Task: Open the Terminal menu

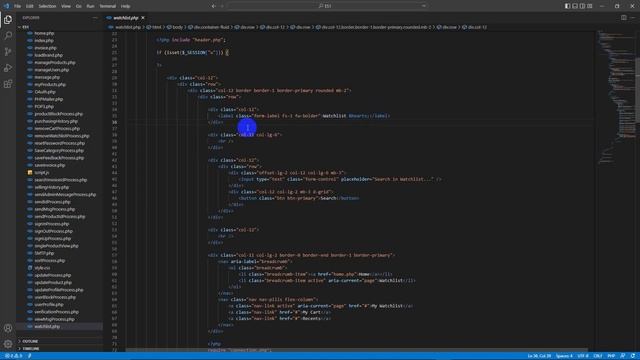Action: coord(108,6)
